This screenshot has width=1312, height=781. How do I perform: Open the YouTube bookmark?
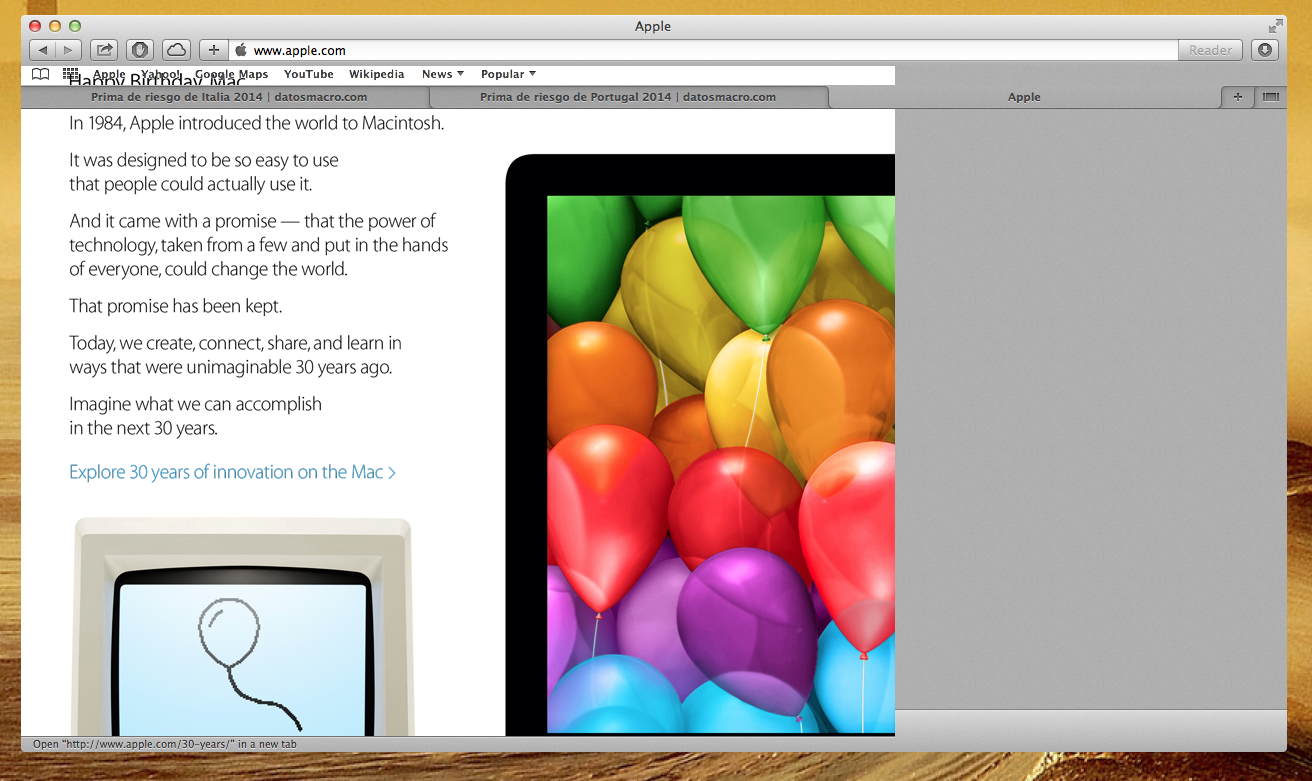pos(309,75)
